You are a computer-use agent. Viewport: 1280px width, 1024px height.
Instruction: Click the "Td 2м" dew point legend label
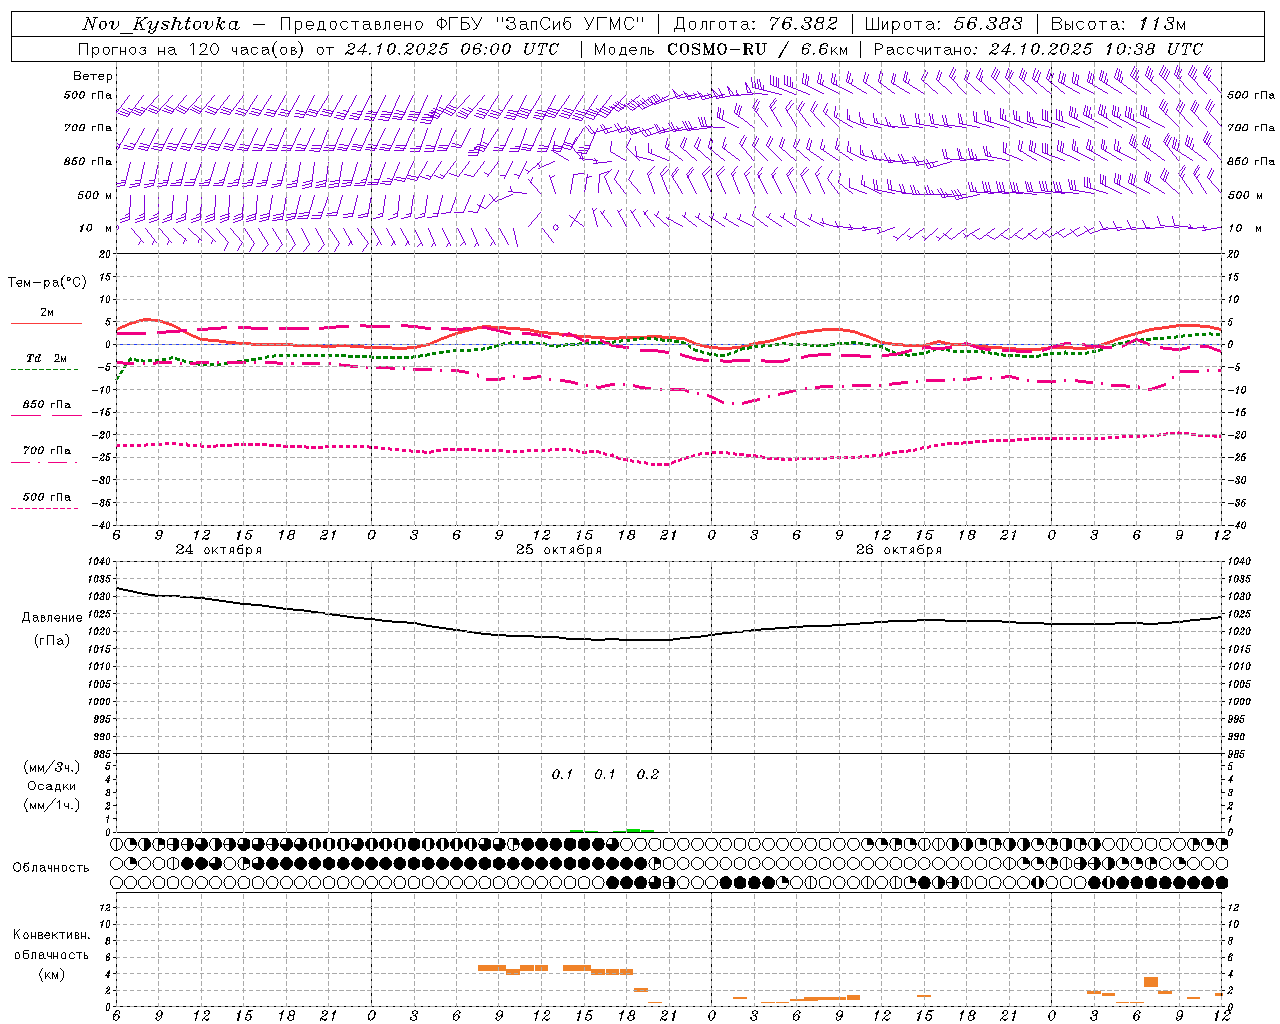click(x=47, y=358)
